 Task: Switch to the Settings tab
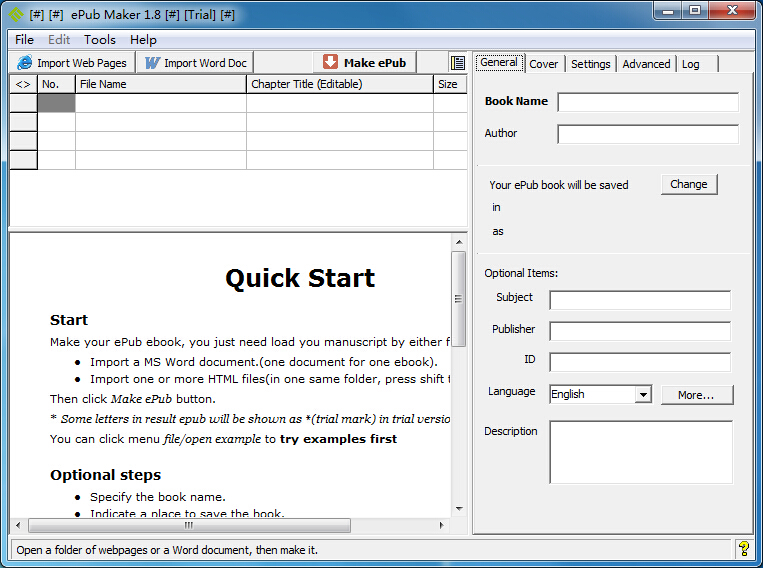pos(590,64)
